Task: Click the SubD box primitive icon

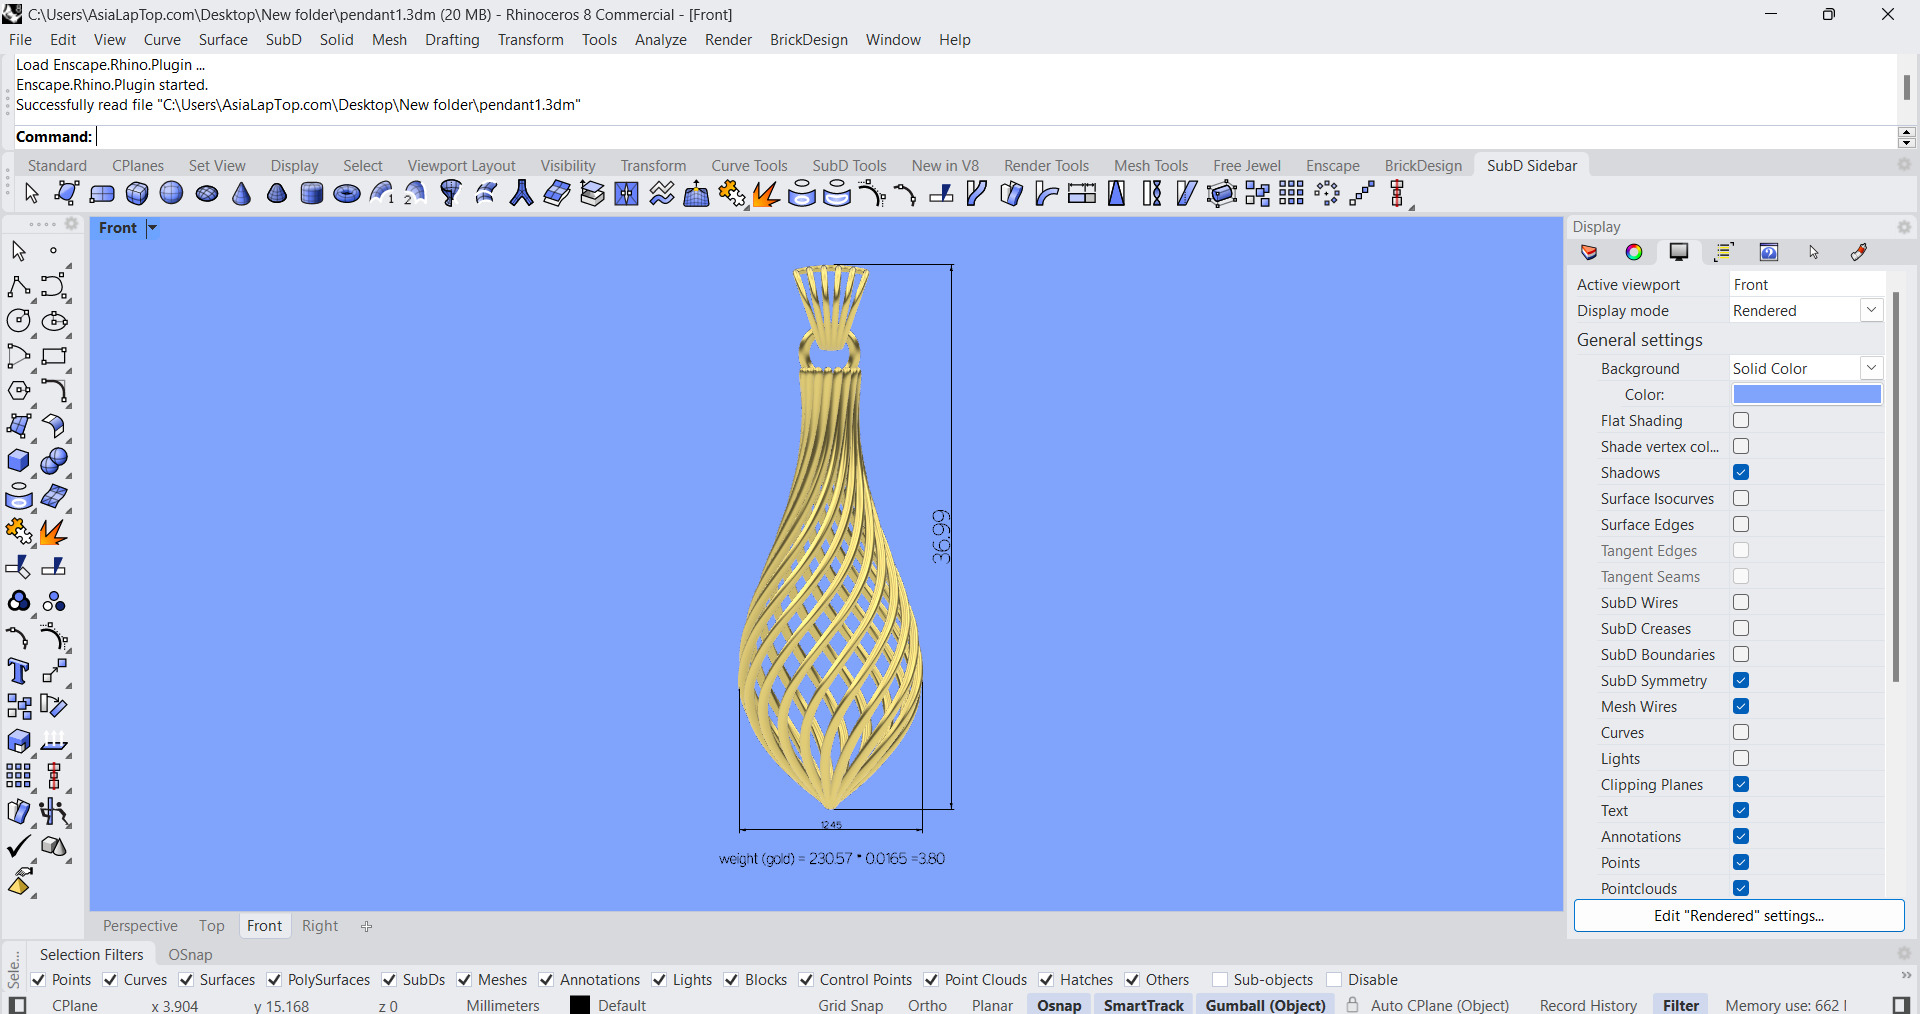Action: 137,193
